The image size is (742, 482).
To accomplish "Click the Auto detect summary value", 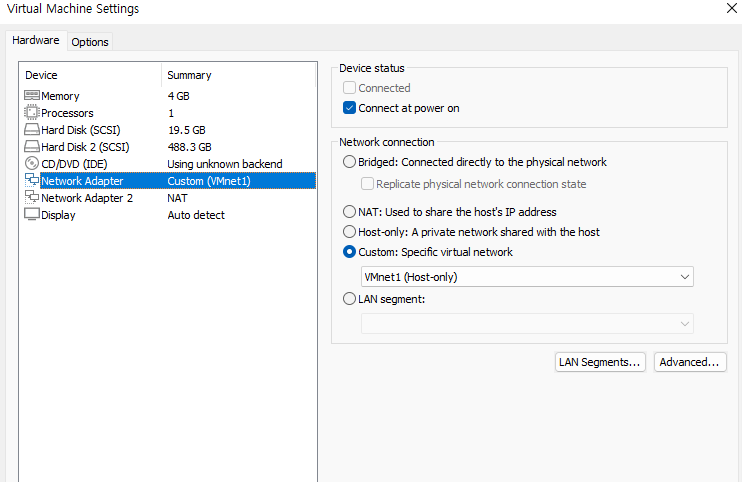I will (196, 215).
